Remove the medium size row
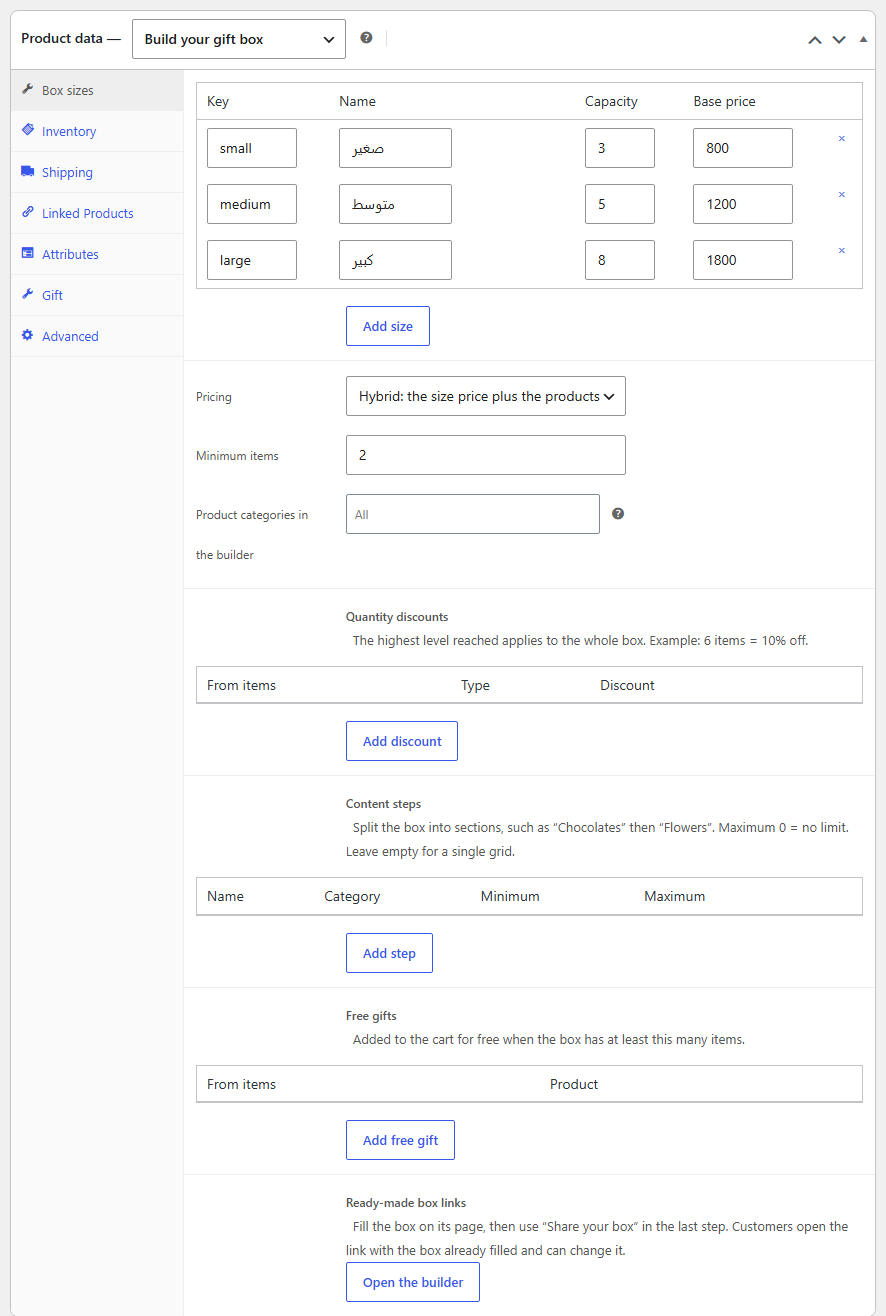Image resolution: width=886 pixels, height=1316 pixels. (x=841, y=195)
